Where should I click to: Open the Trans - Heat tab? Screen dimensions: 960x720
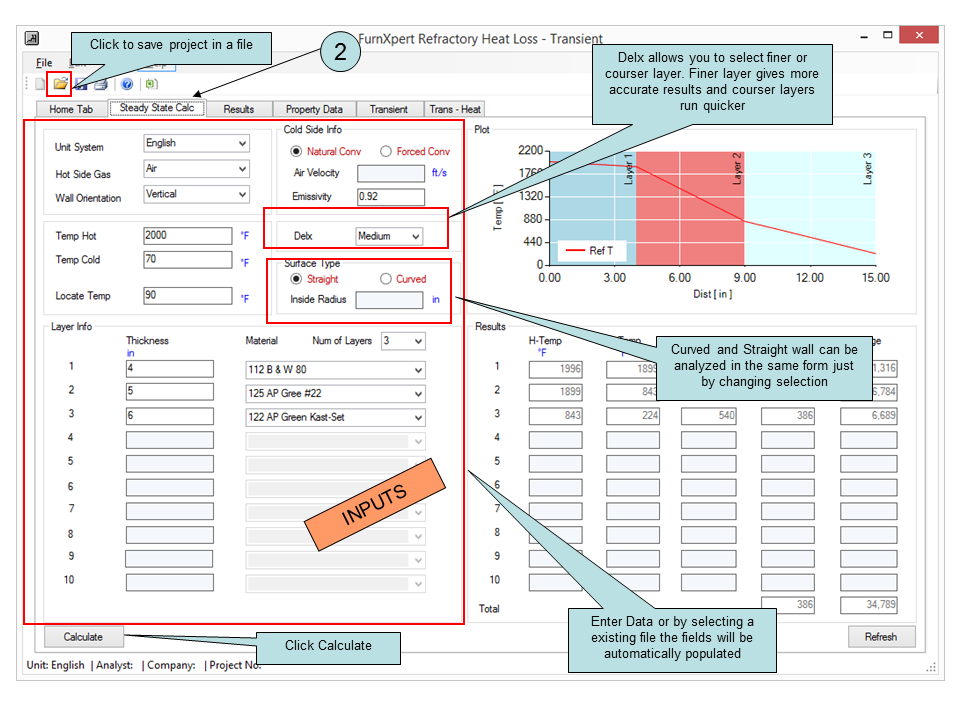(x=455, y=109)
